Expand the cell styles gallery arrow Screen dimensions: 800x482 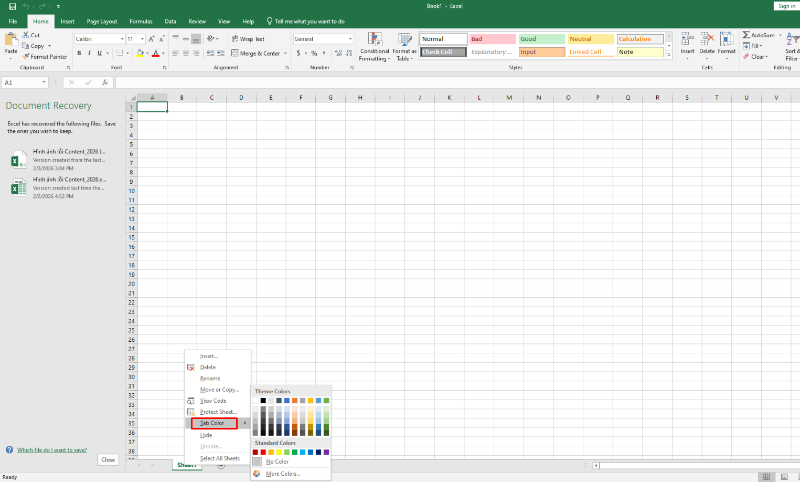[669, 55]
